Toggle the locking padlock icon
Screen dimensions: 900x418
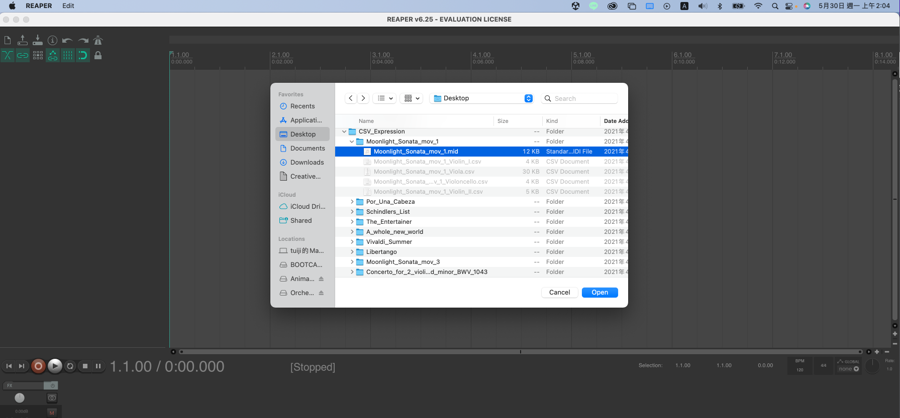pos(98,56)
